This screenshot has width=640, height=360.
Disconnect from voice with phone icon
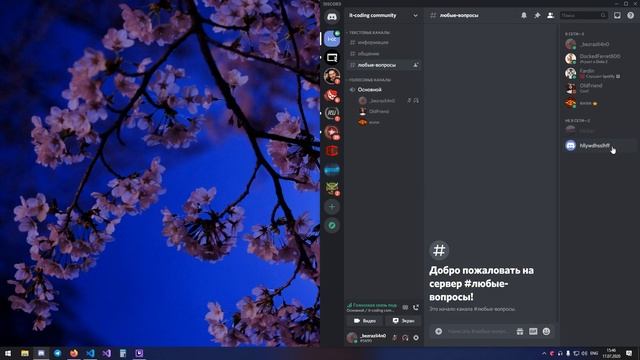416,307
